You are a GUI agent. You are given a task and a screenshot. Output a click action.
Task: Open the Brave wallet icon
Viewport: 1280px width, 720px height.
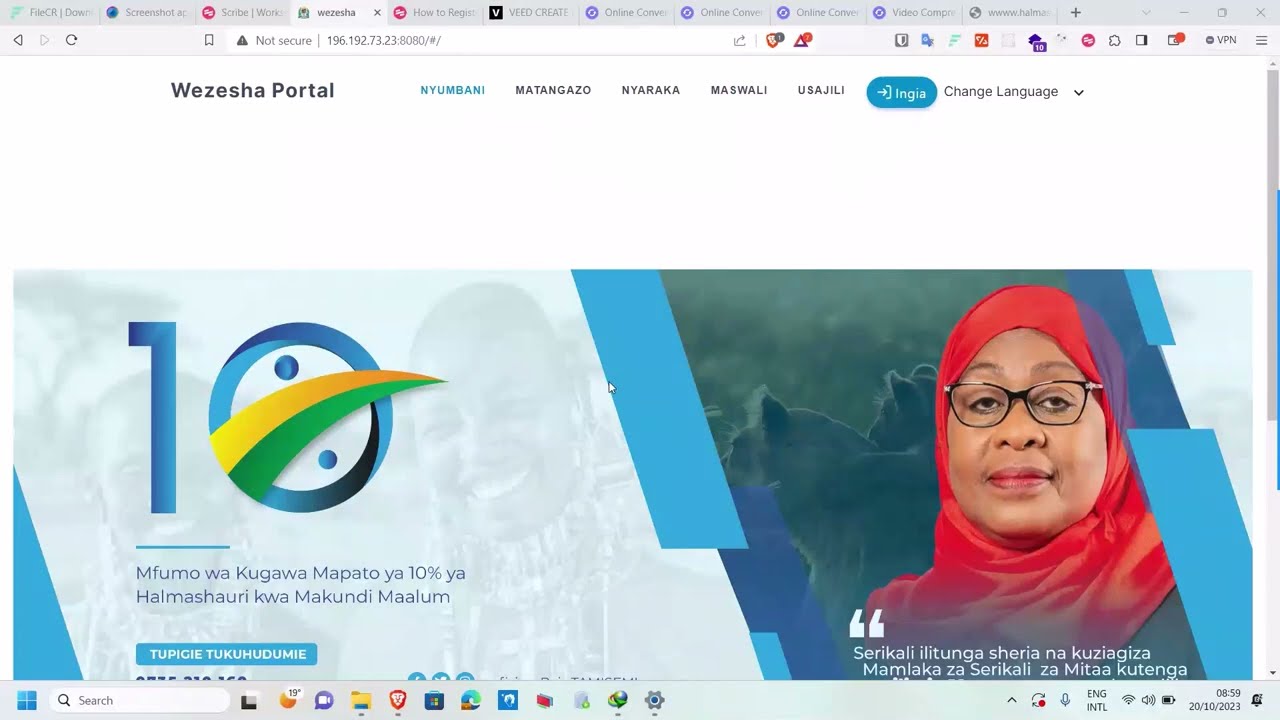point(1175,40)
